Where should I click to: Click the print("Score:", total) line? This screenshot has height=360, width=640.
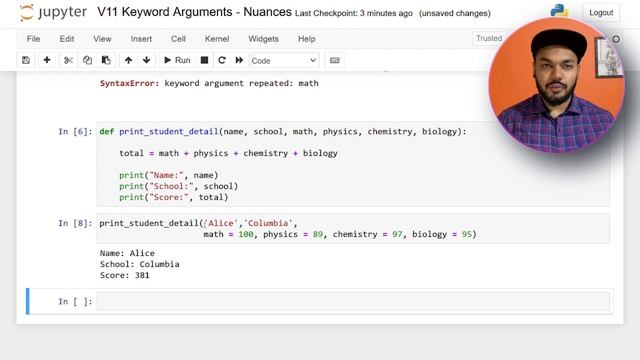coord(173,197)
